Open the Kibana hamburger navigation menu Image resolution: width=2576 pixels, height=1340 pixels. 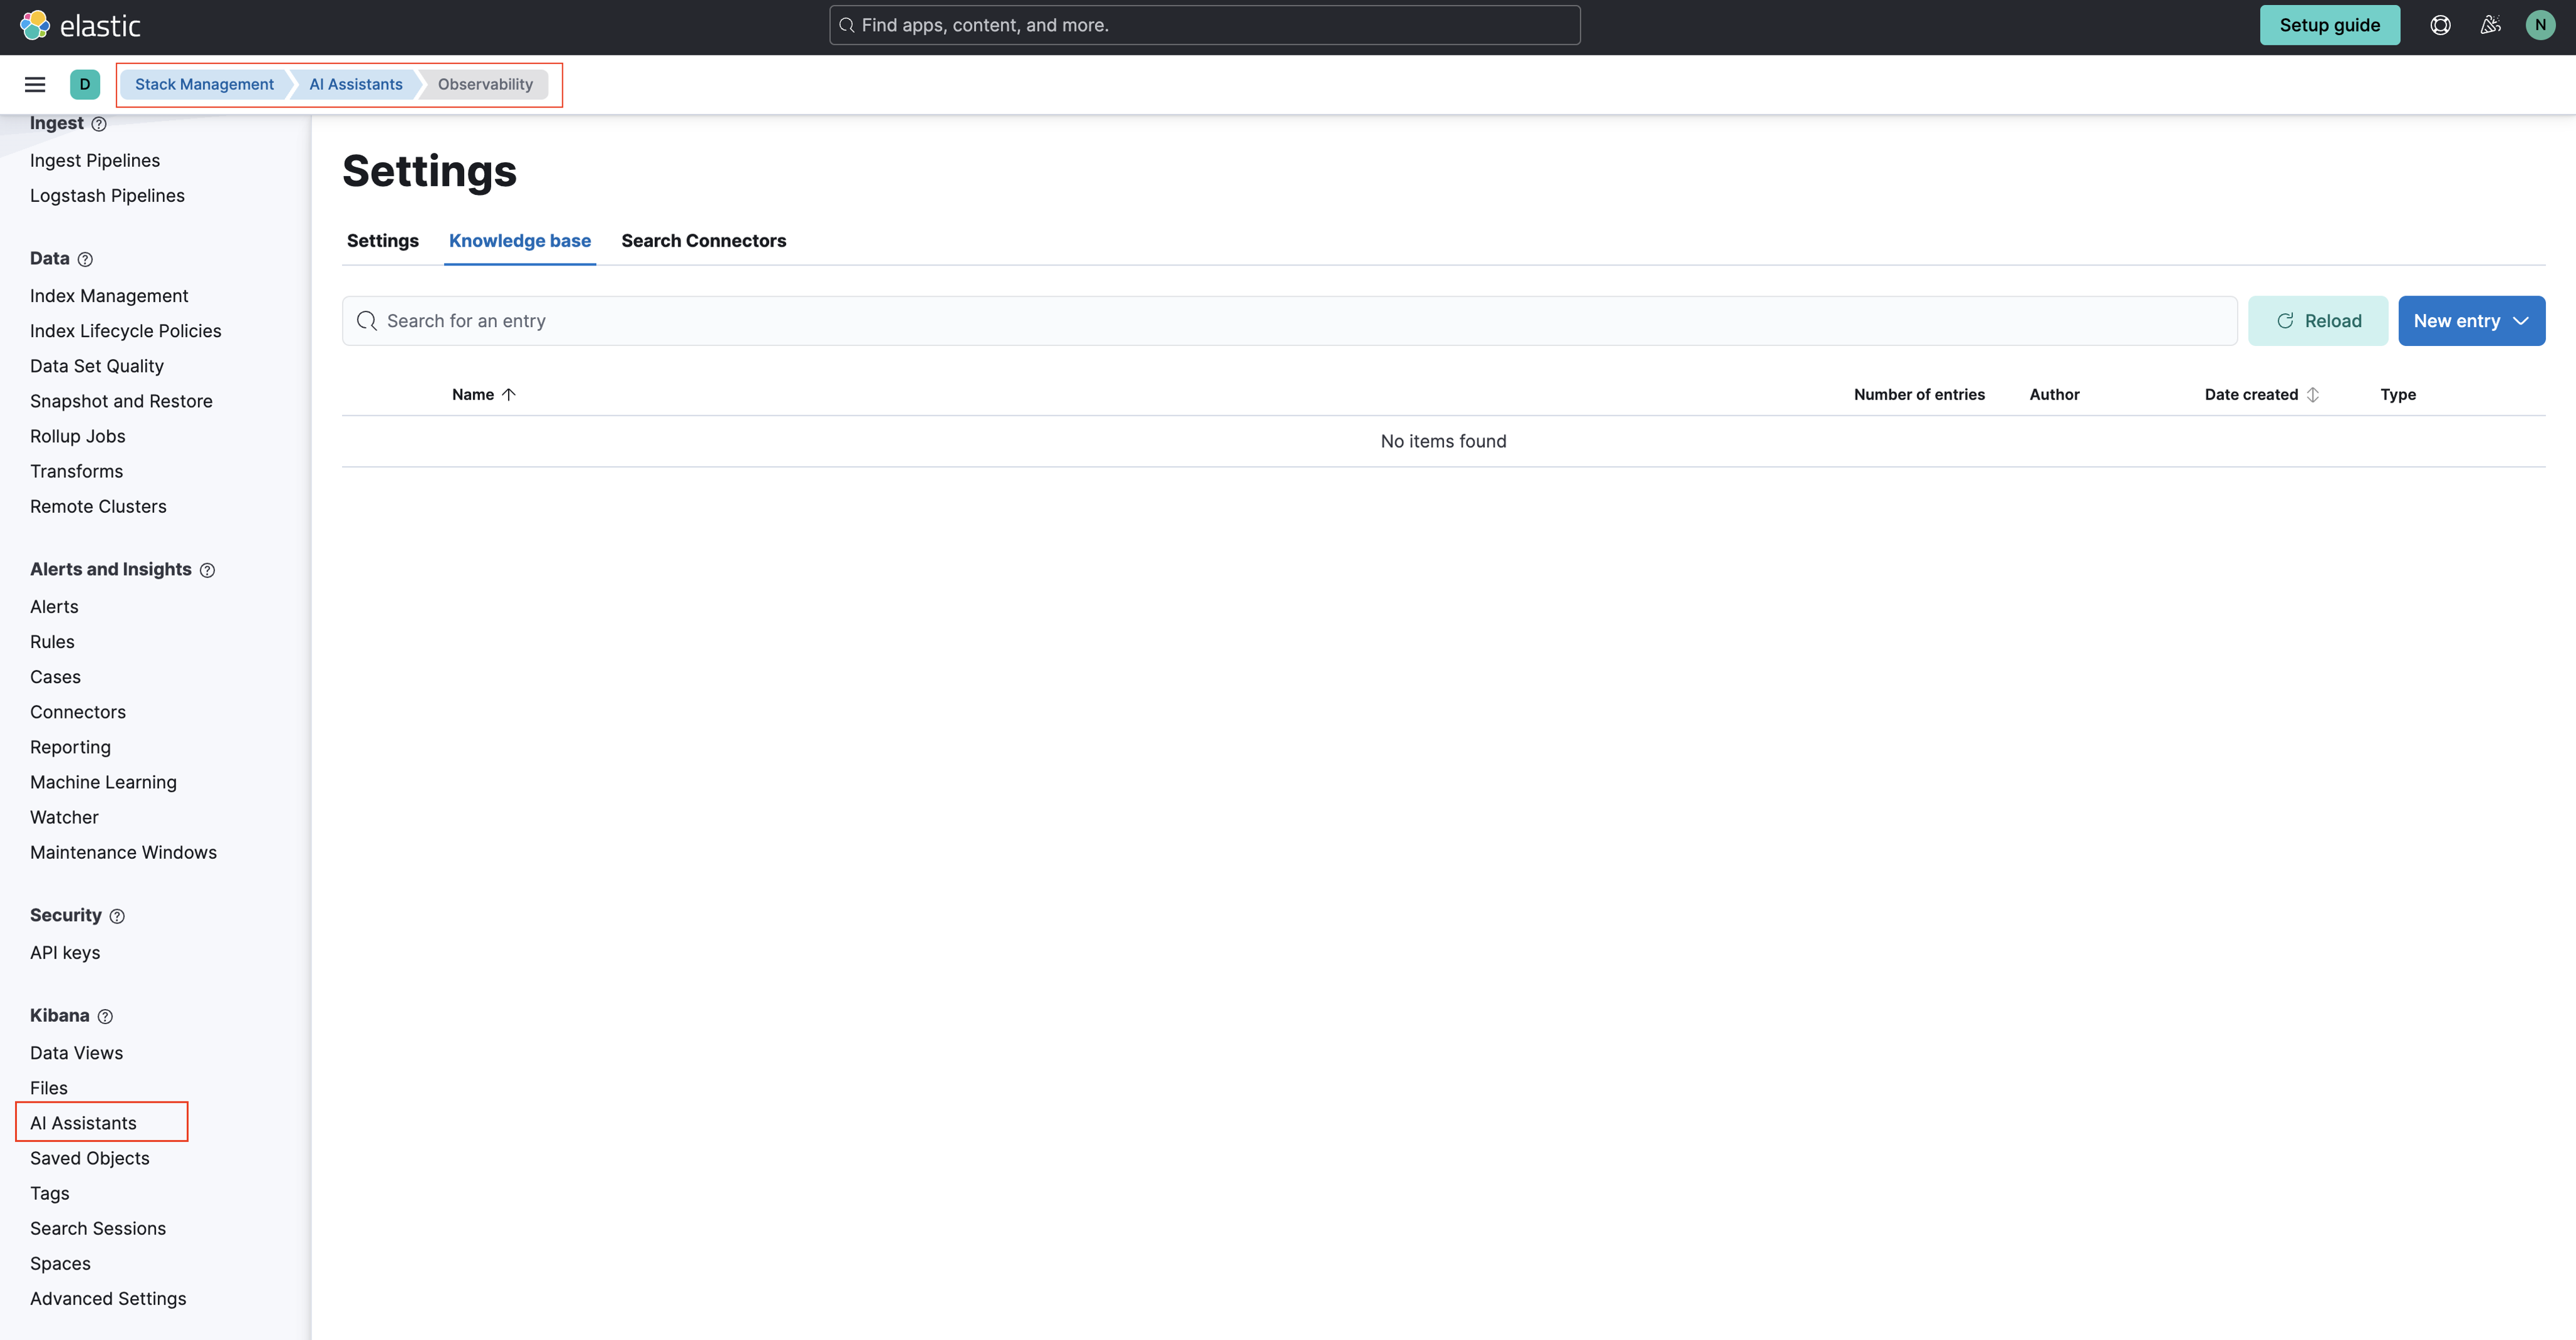pyautogui.click(x=35, y=84)
